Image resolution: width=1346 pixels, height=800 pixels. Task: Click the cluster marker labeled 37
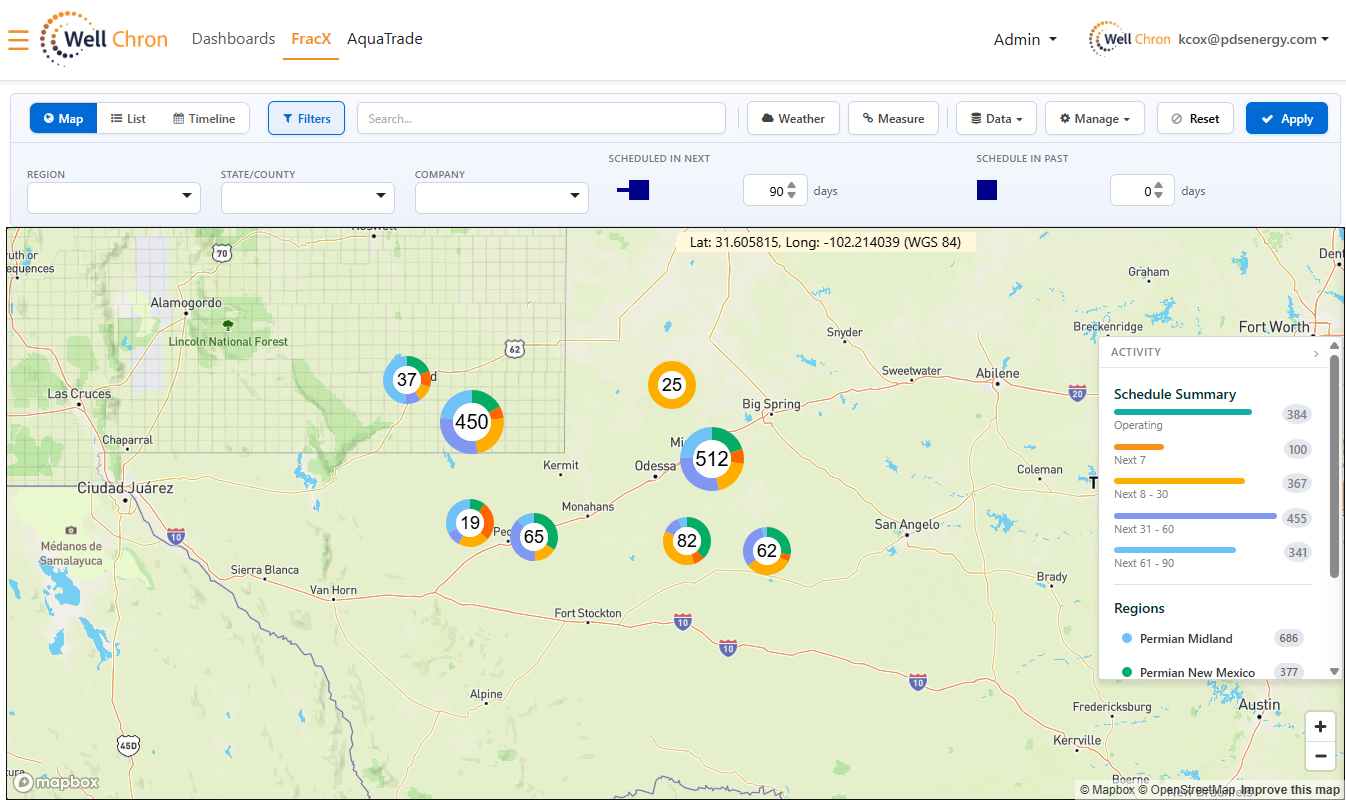coord(407,380)
